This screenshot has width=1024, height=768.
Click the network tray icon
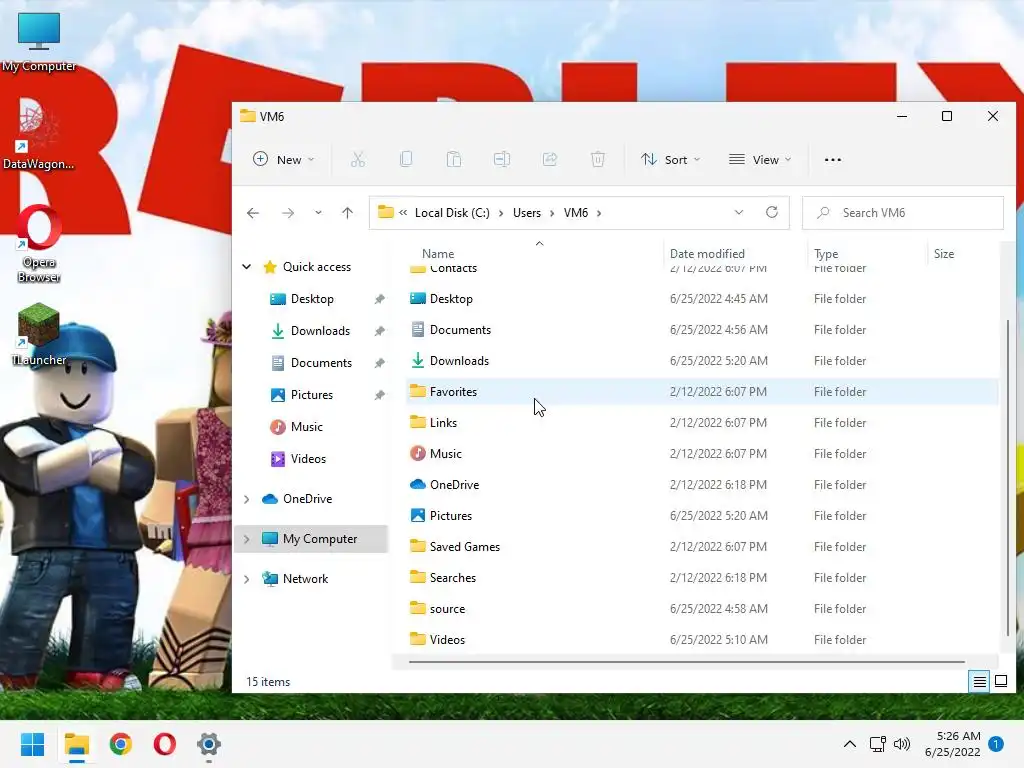(877, 744)
